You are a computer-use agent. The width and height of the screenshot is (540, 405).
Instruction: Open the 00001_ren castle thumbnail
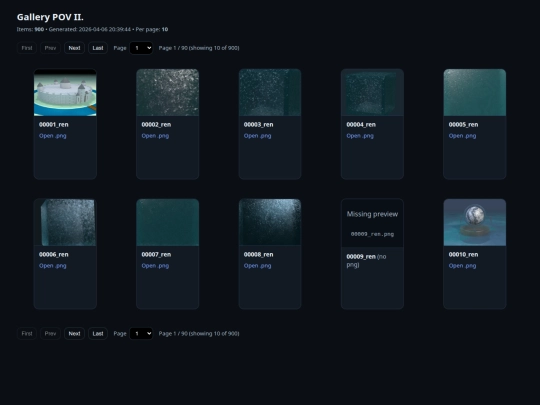coord(65,93)
